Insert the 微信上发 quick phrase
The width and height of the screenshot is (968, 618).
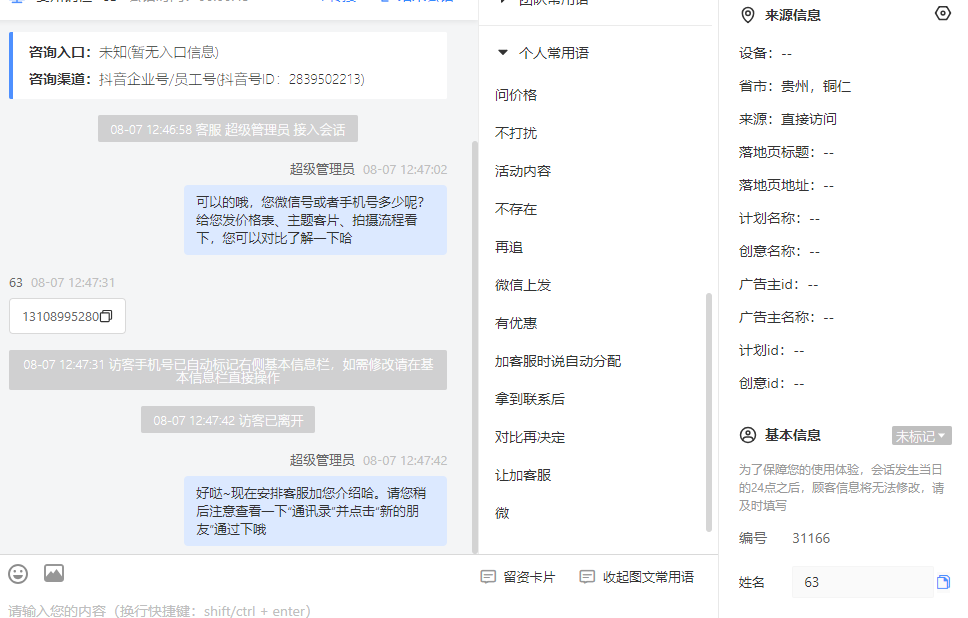[523, 285]
